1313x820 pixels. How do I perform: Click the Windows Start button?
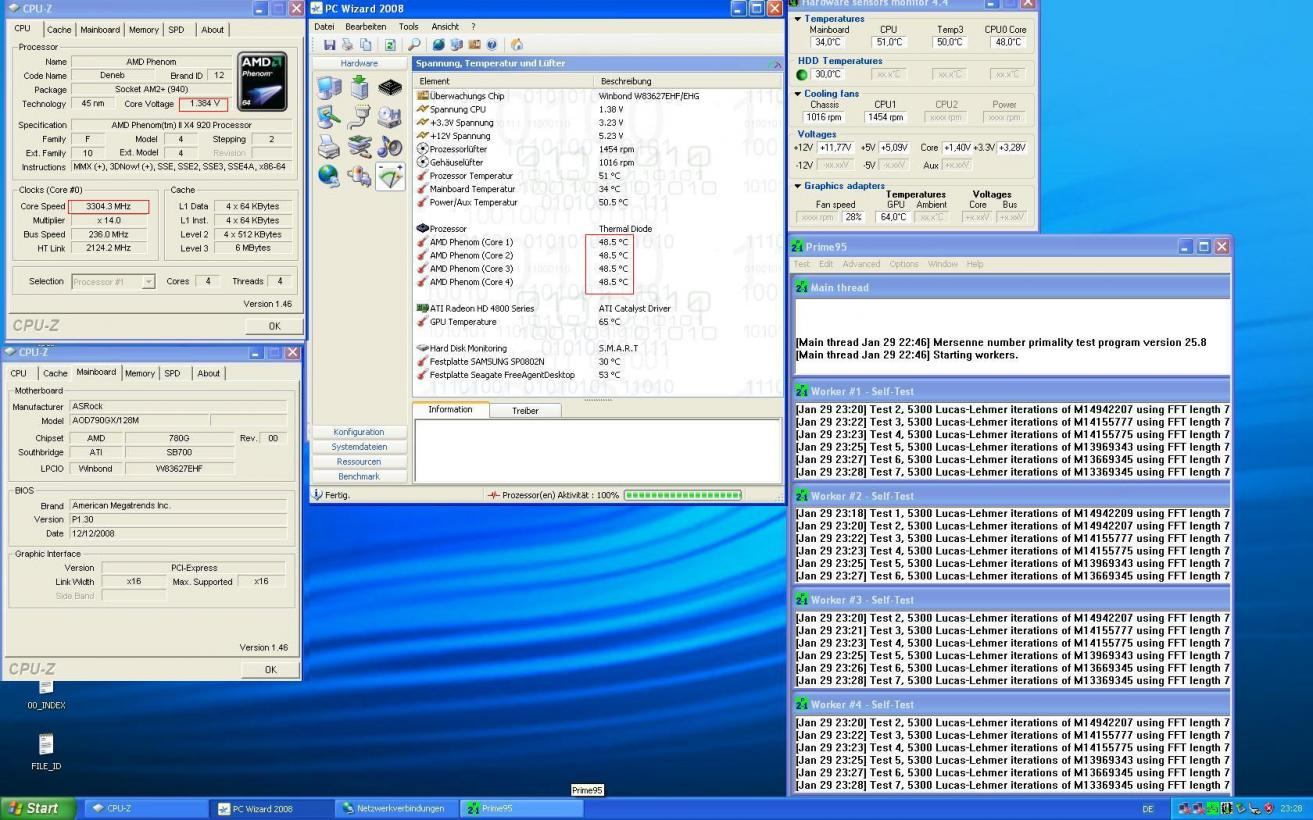(38, 808)
